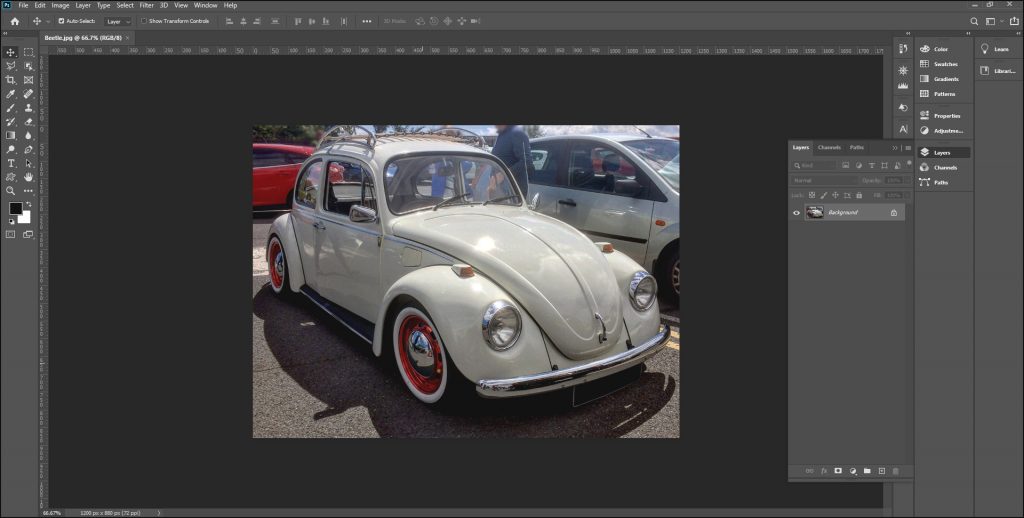This screenshot has width=1024, height=518.
Task: Pick the Brush tool
Action: (11, 108)
